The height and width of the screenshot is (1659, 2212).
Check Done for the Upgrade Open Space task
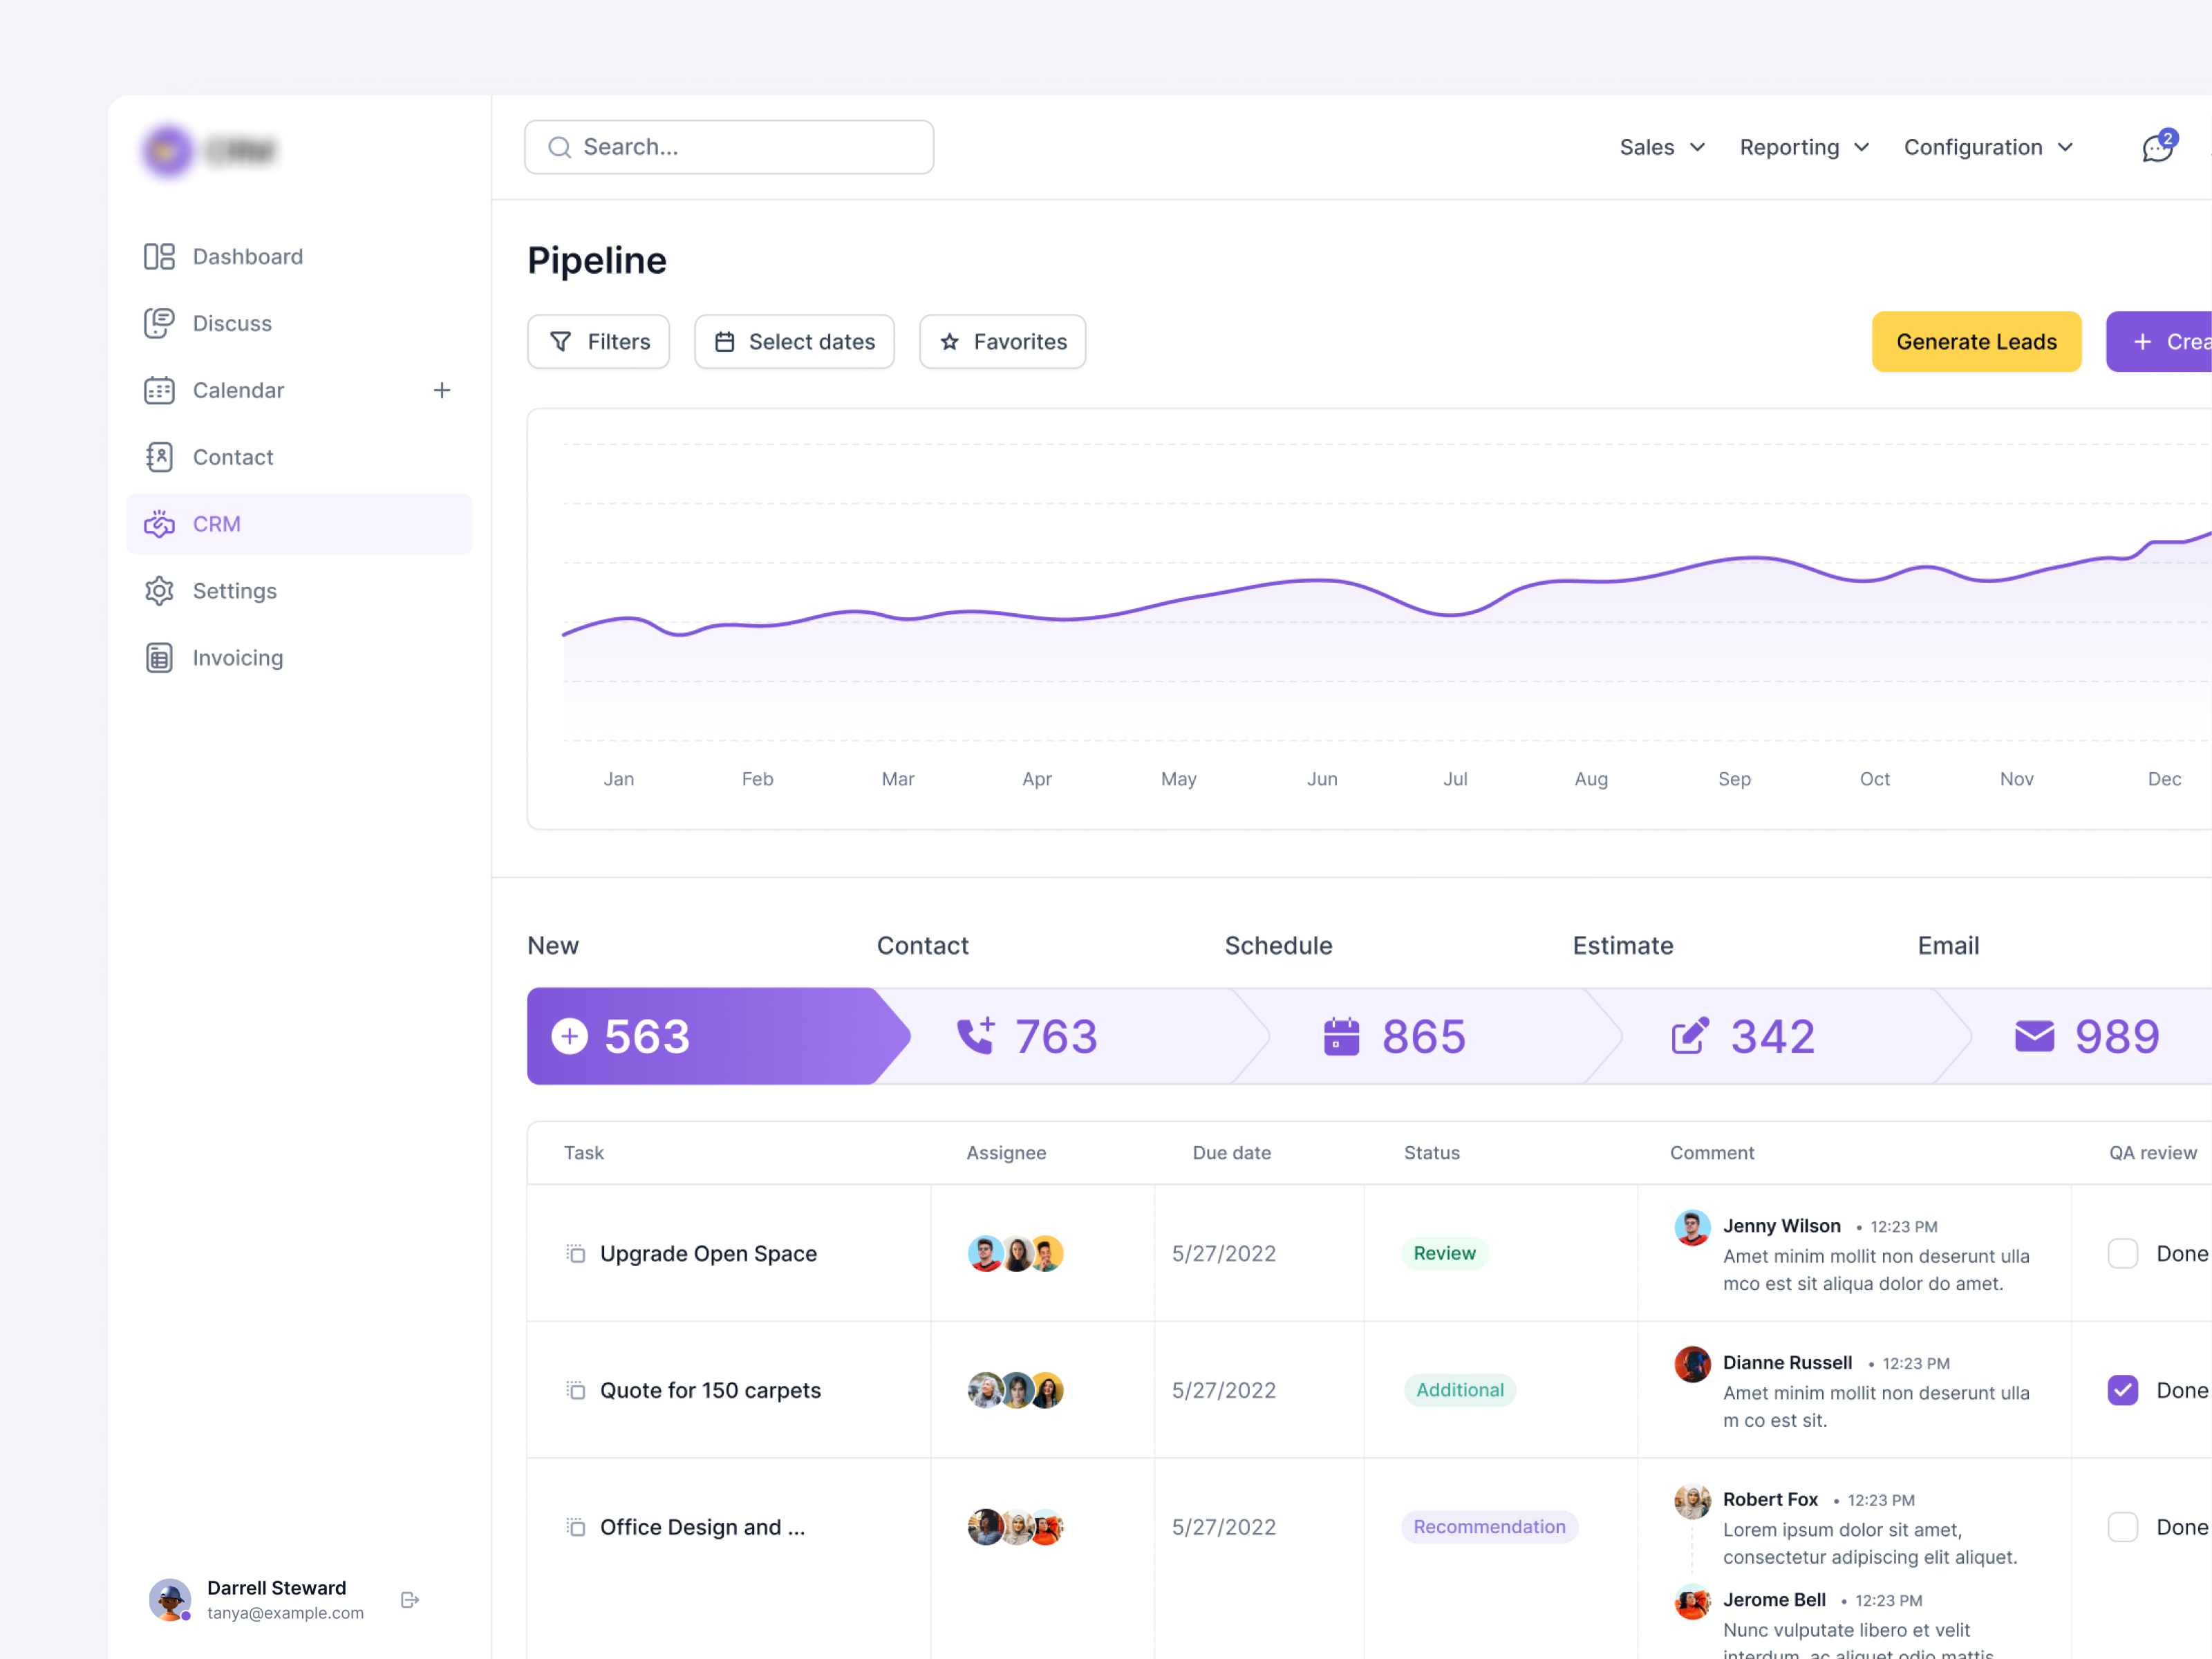point(2122,1253)
